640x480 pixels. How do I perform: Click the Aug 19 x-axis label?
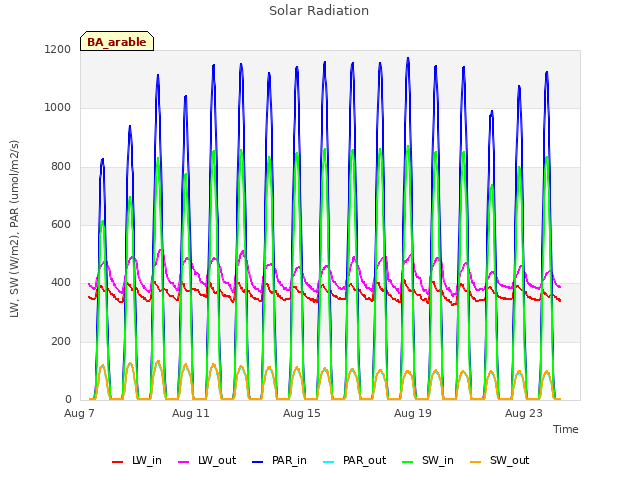point(413,413)
